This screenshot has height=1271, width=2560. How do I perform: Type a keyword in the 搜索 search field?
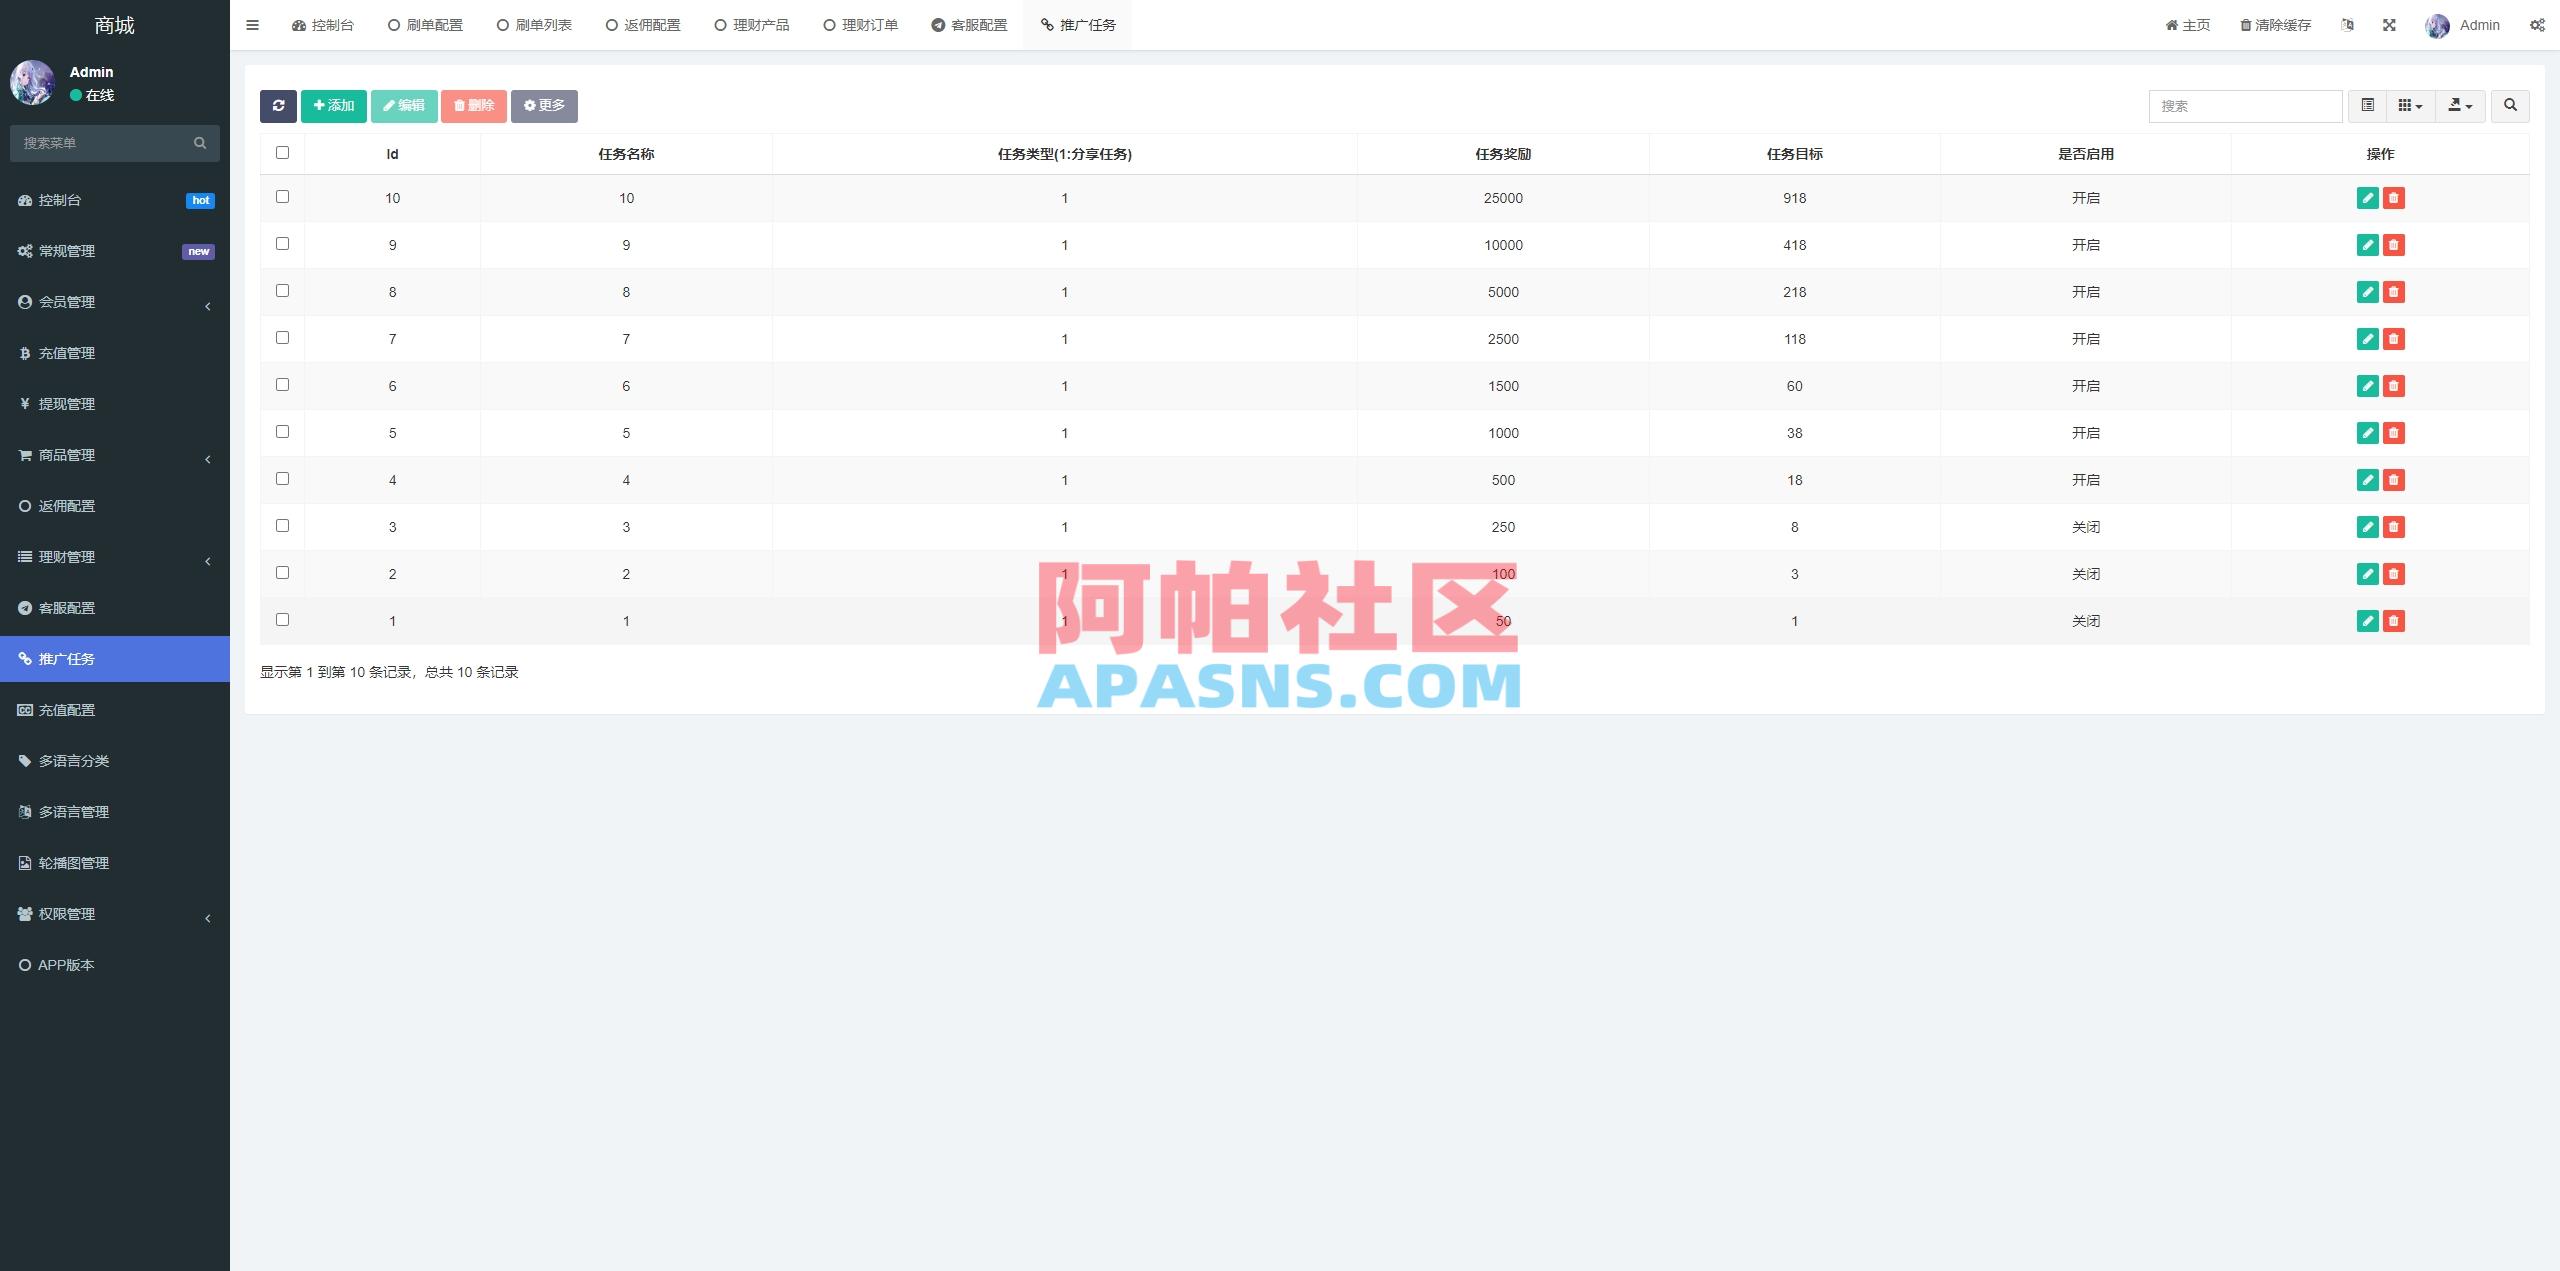point(2244,105)
